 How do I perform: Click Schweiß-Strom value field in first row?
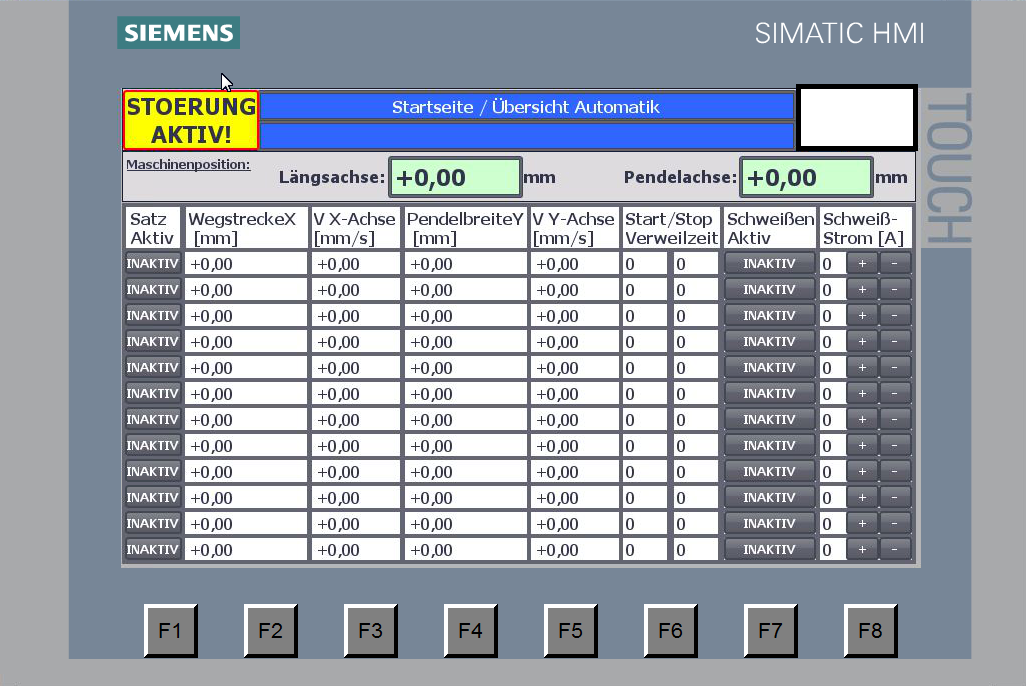coord(832,263)
